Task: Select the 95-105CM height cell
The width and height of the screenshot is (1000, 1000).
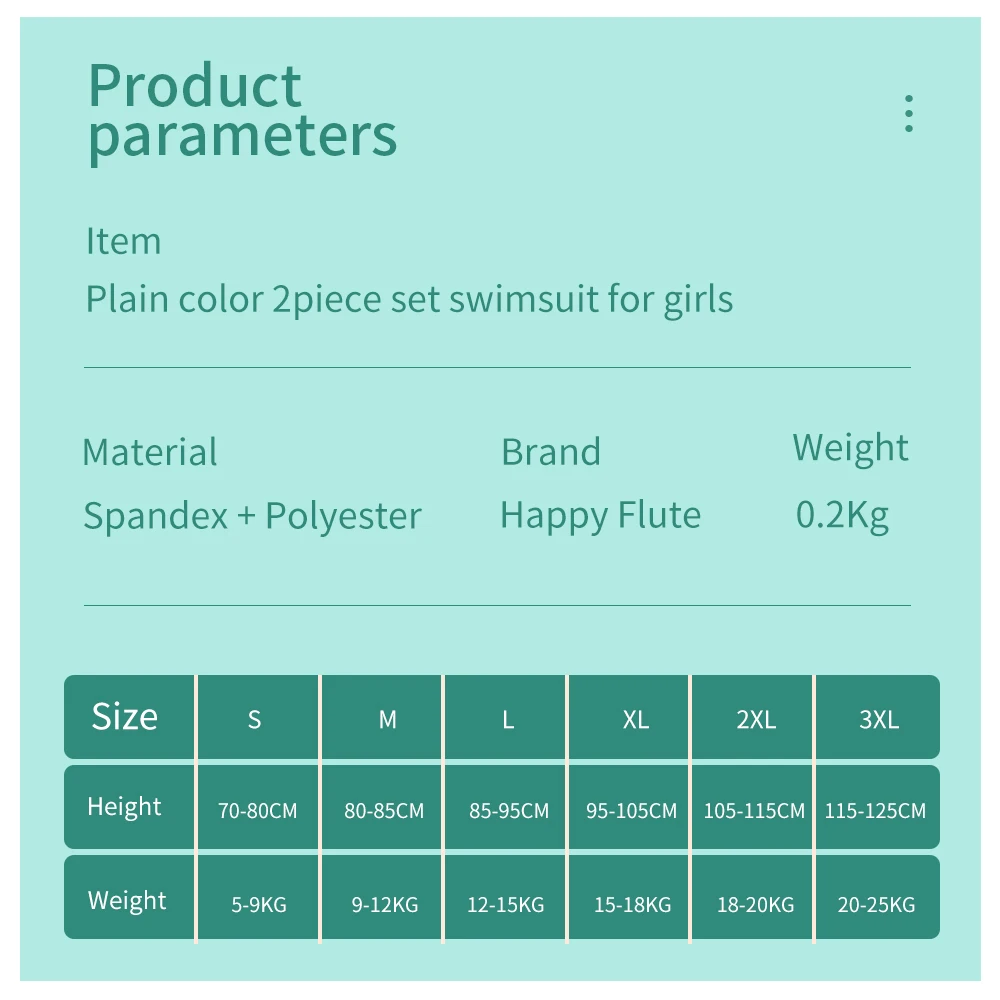Action: coord(631,810)
